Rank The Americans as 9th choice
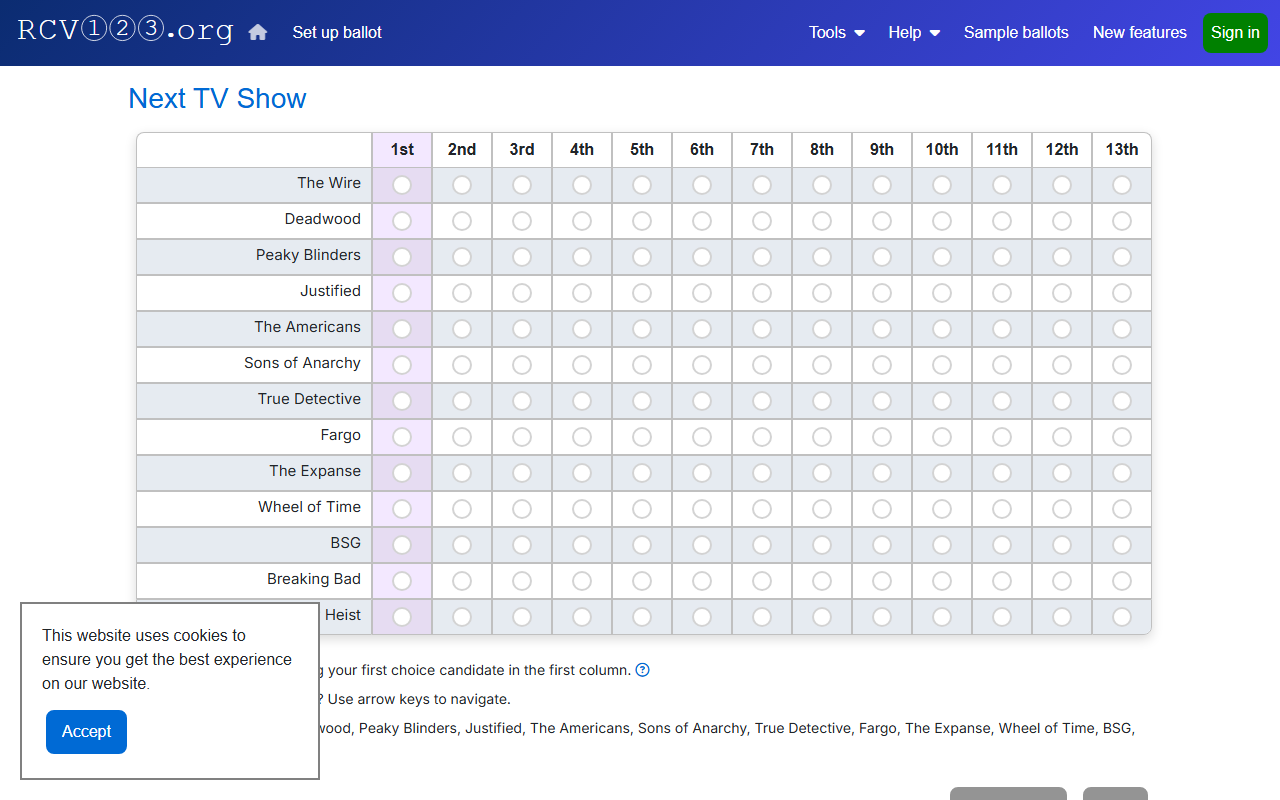The image size is (1280, 800). (x=882, y=329)
